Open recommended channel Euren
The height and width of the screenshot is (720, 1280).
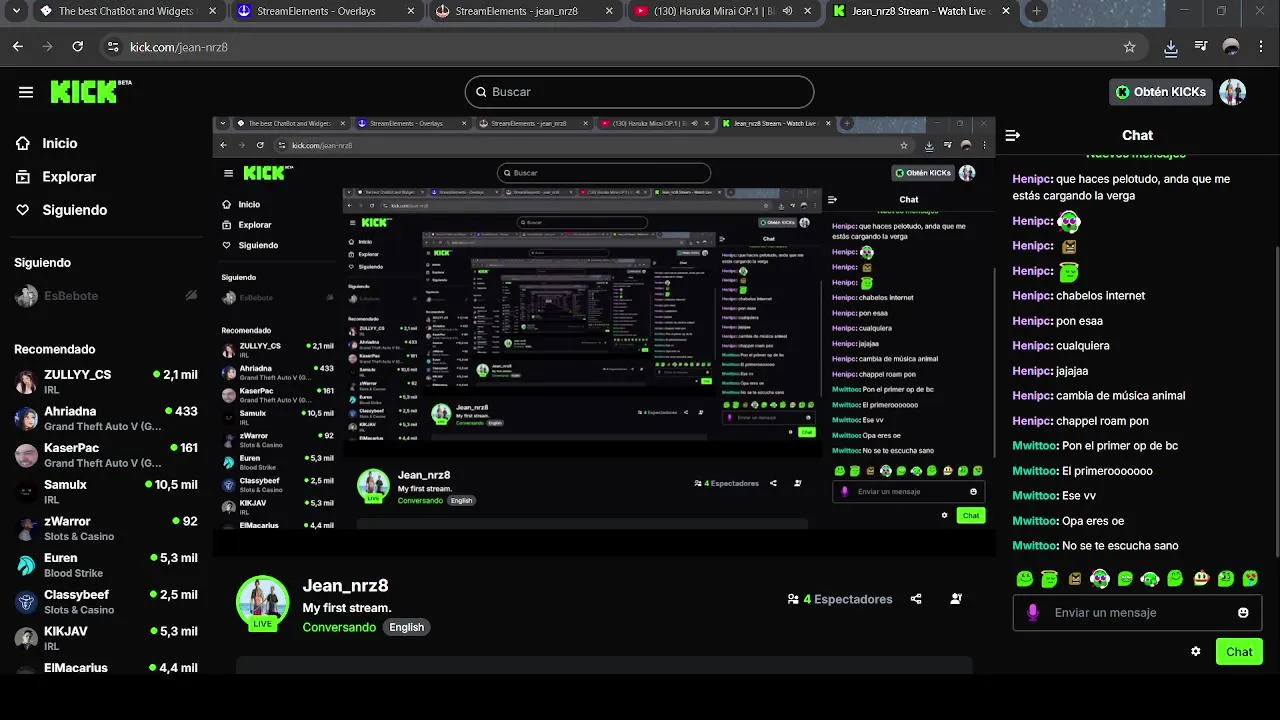point(106,565)
